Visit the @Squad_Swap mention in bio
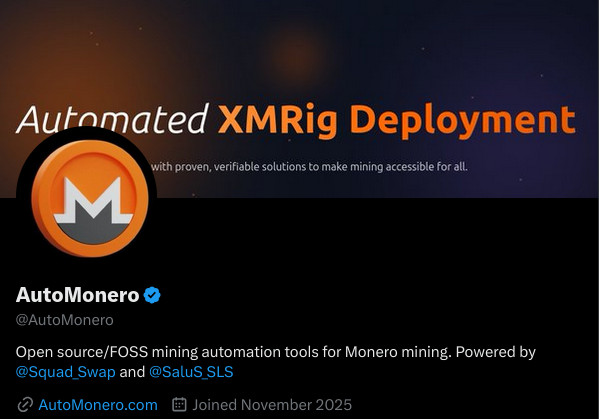This screenshot has height=419, width=599. tap(65, 372)
